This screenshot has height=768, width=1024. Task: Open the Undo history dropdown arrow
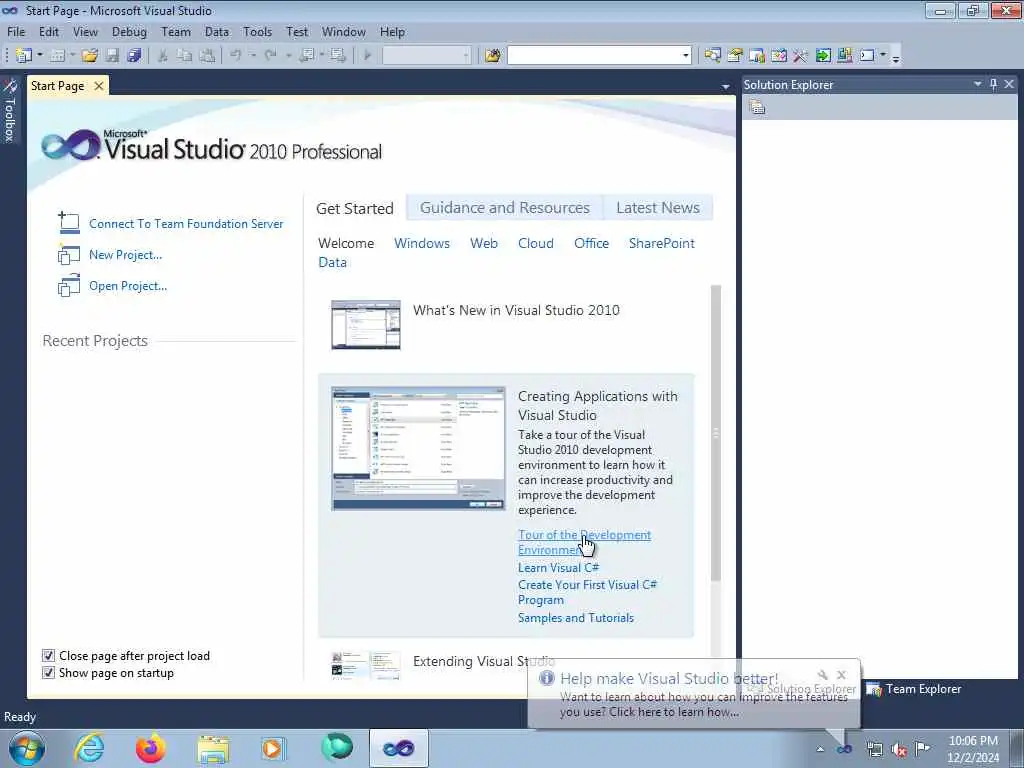click(253, 56)
